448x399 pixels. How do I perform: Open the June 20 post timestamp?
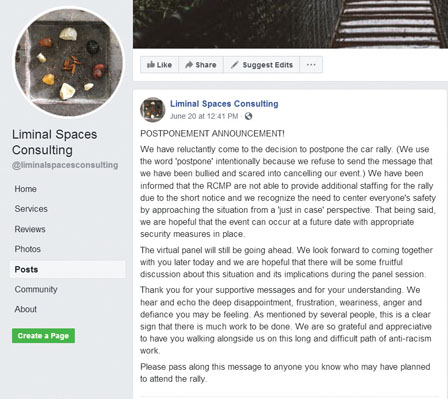click(x=204, y=116)
